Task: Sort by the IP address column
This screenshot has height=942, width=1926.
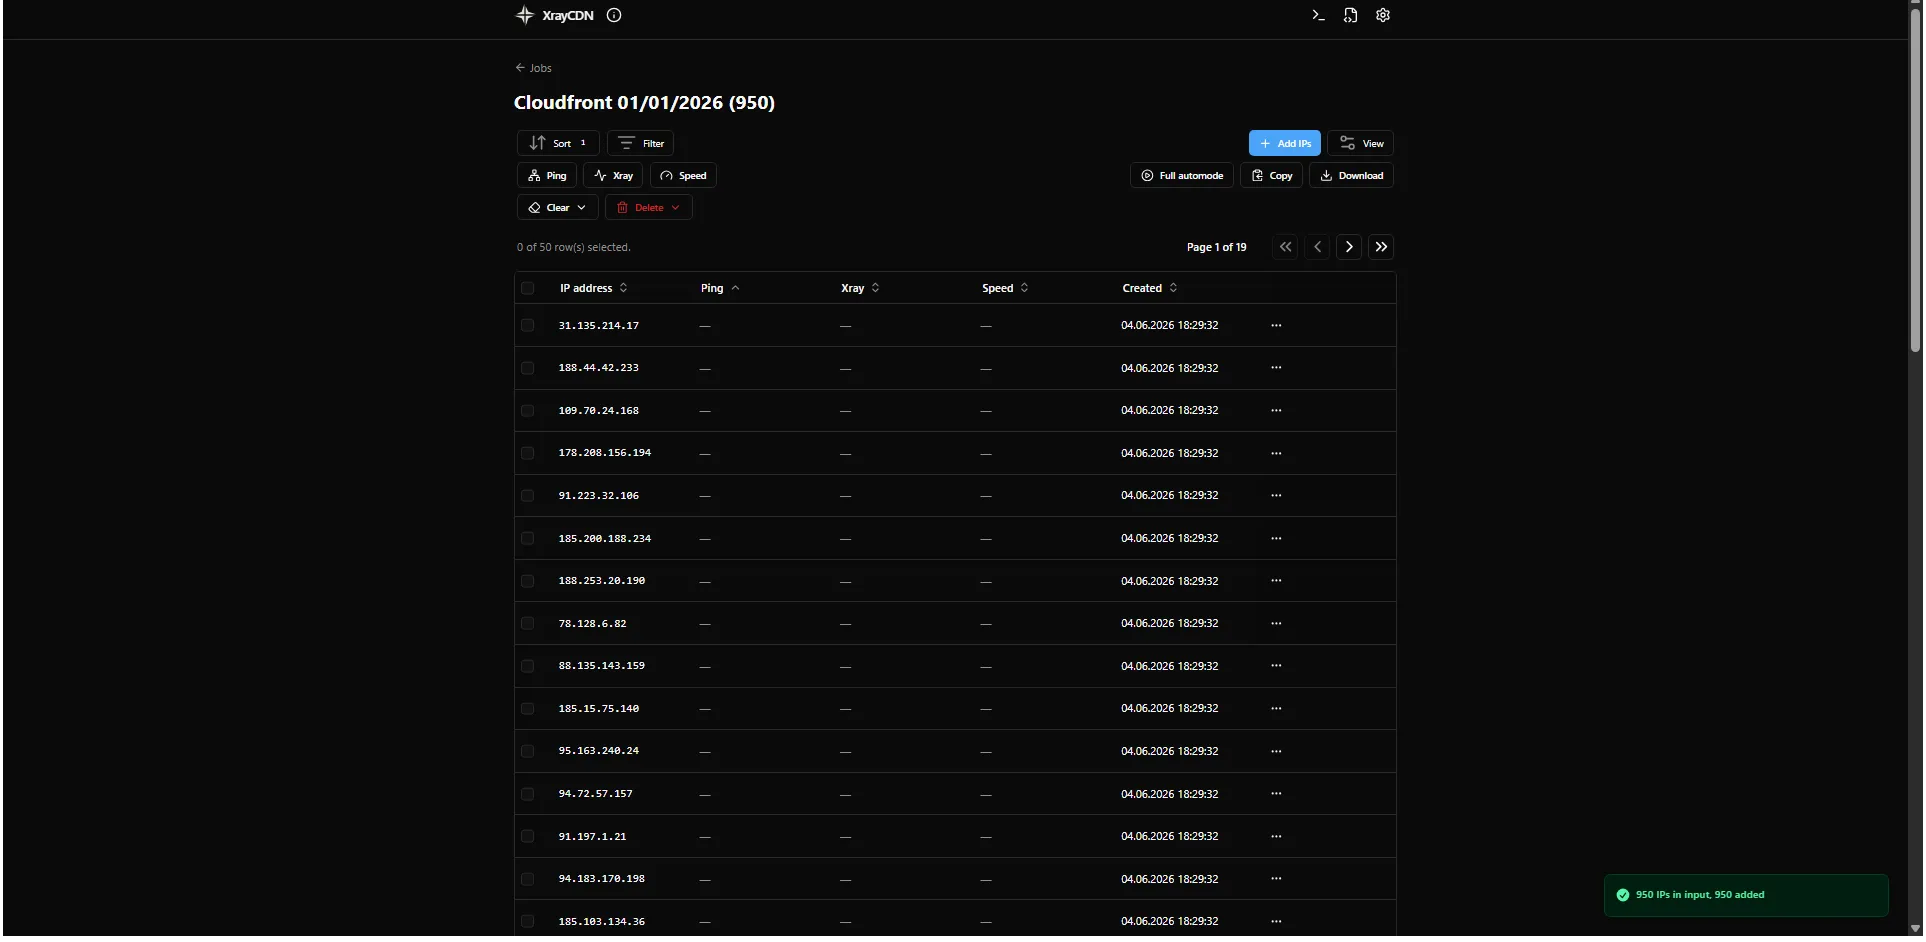Action: tap(594, 288)
